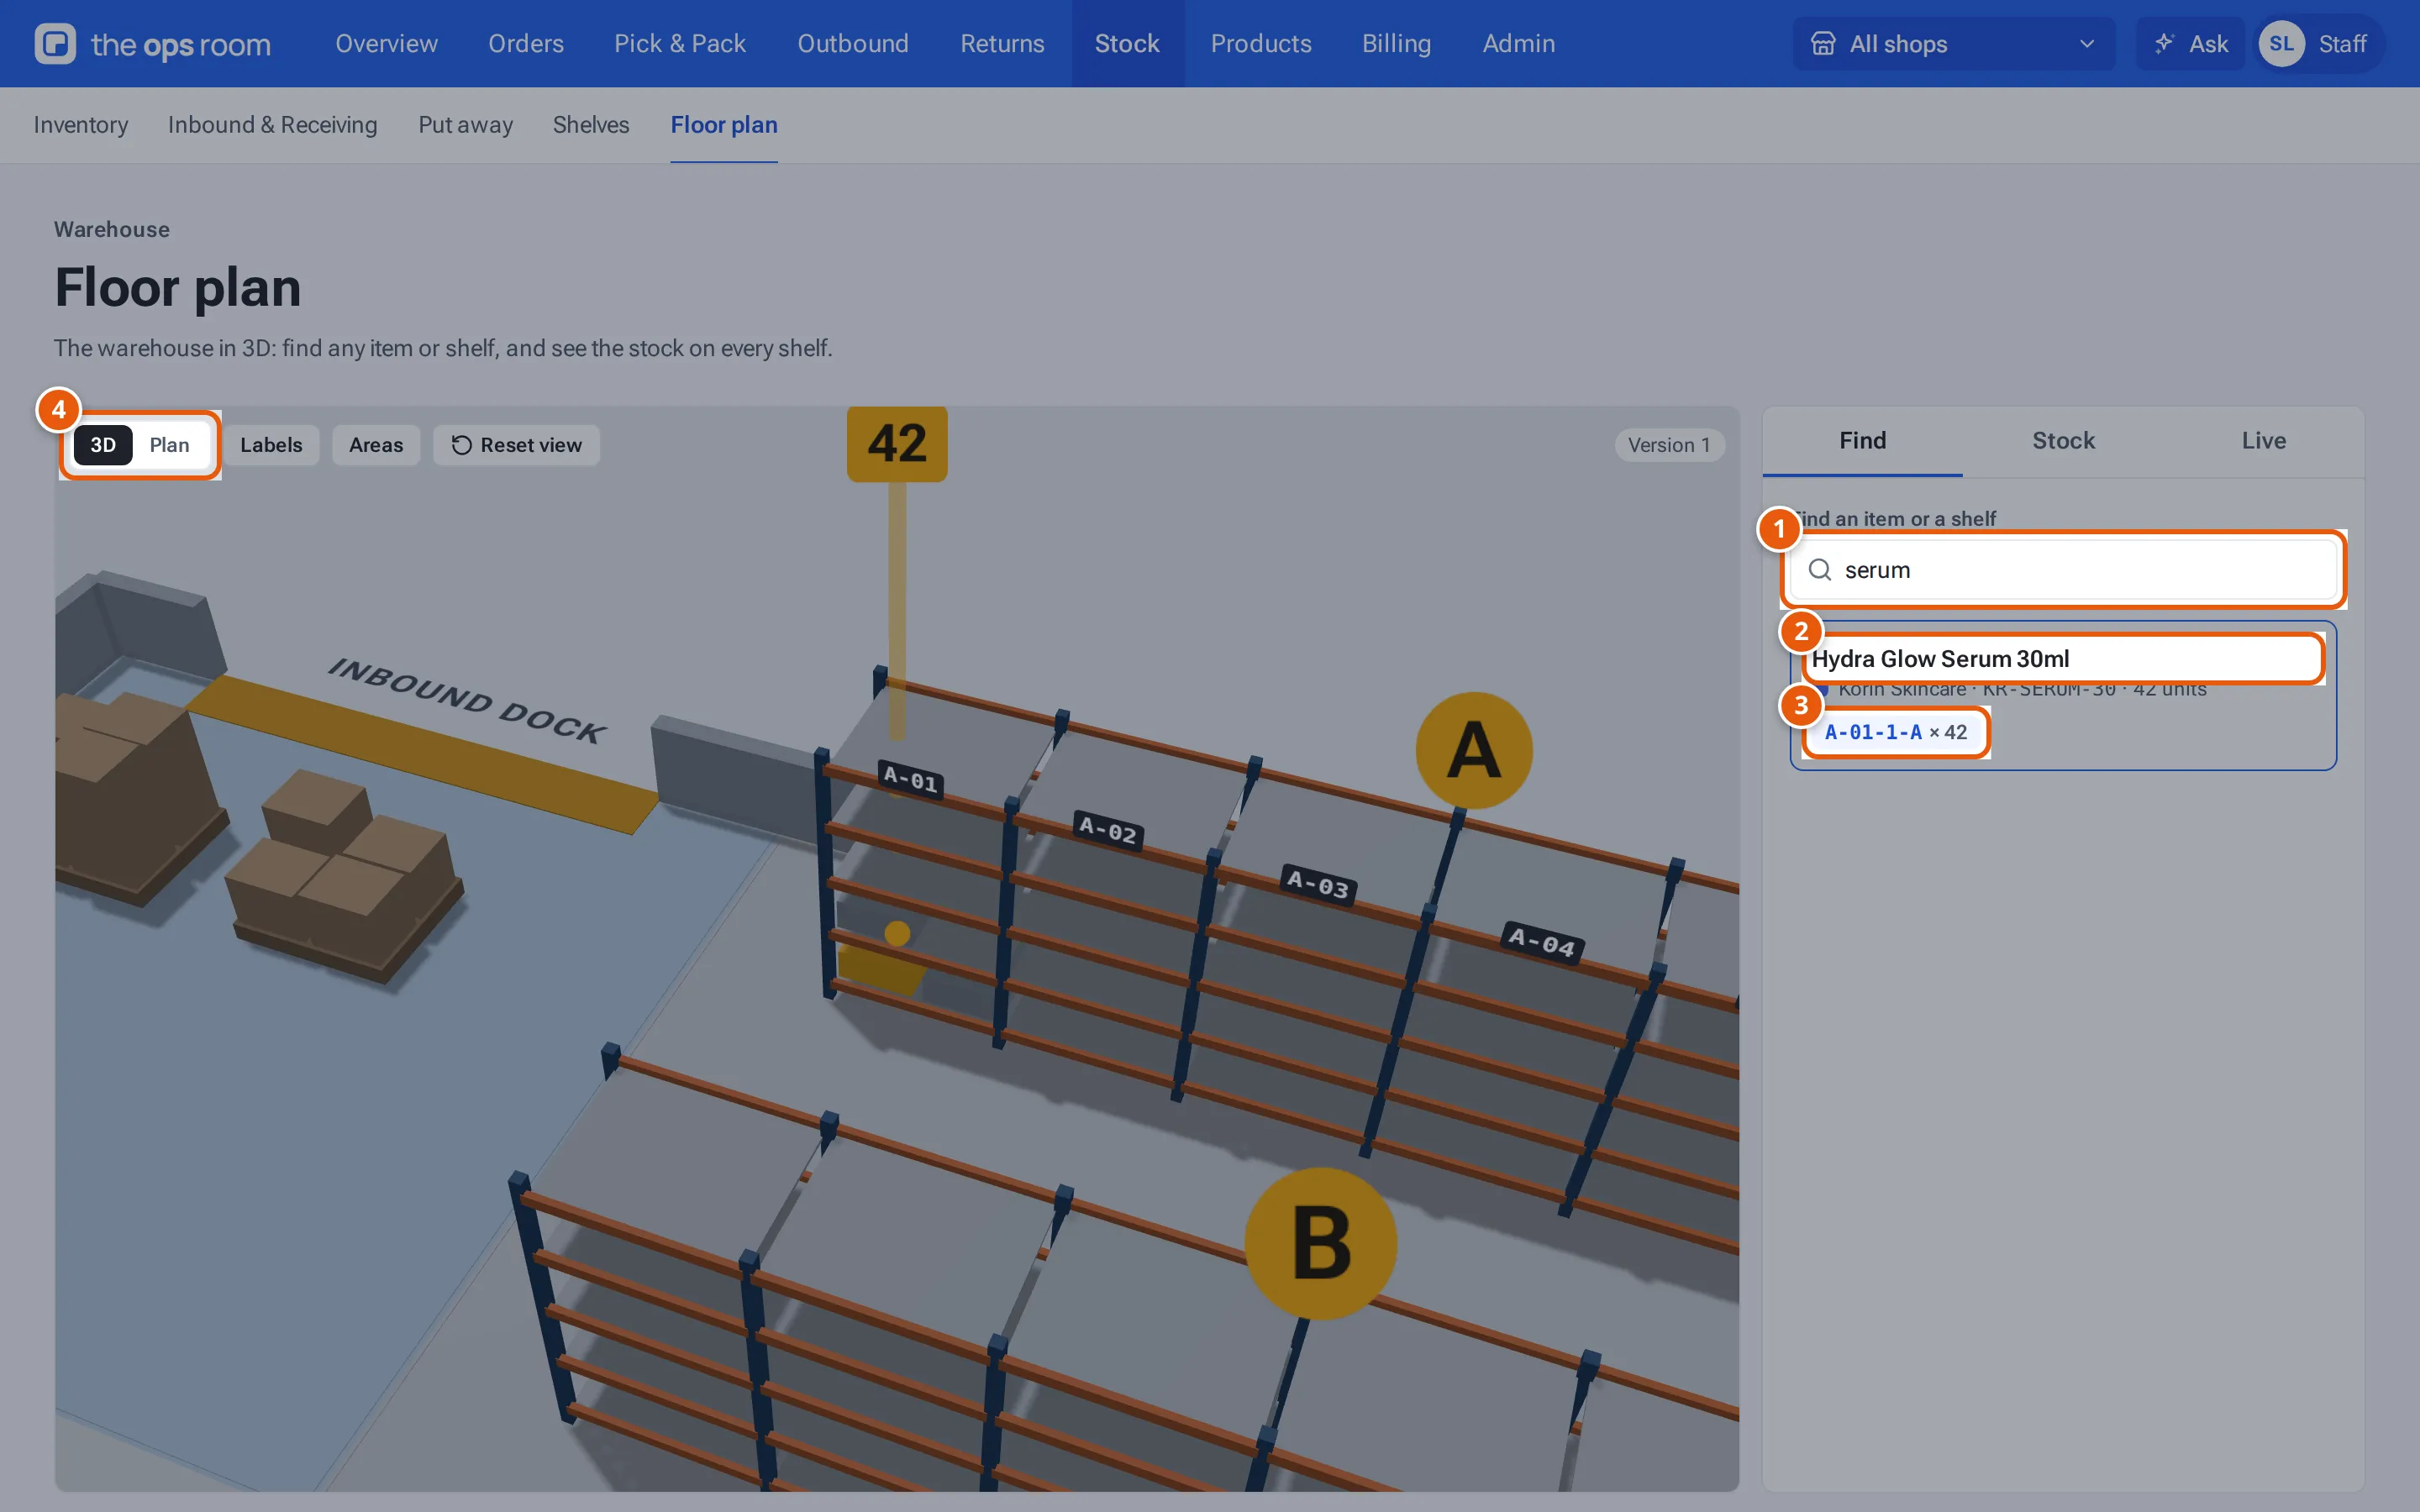Open the Billing section
The image size is (2420, 1512).
(1396, 44)
